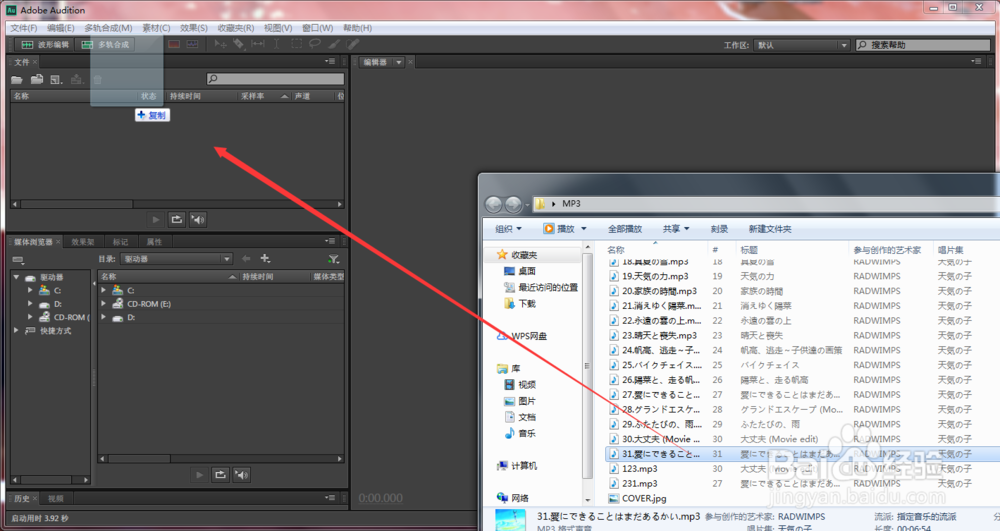The height and width of the screenshot is (531, 1000).
Task: Switch to the 效果架 tab
Action: tap(82, 242)
